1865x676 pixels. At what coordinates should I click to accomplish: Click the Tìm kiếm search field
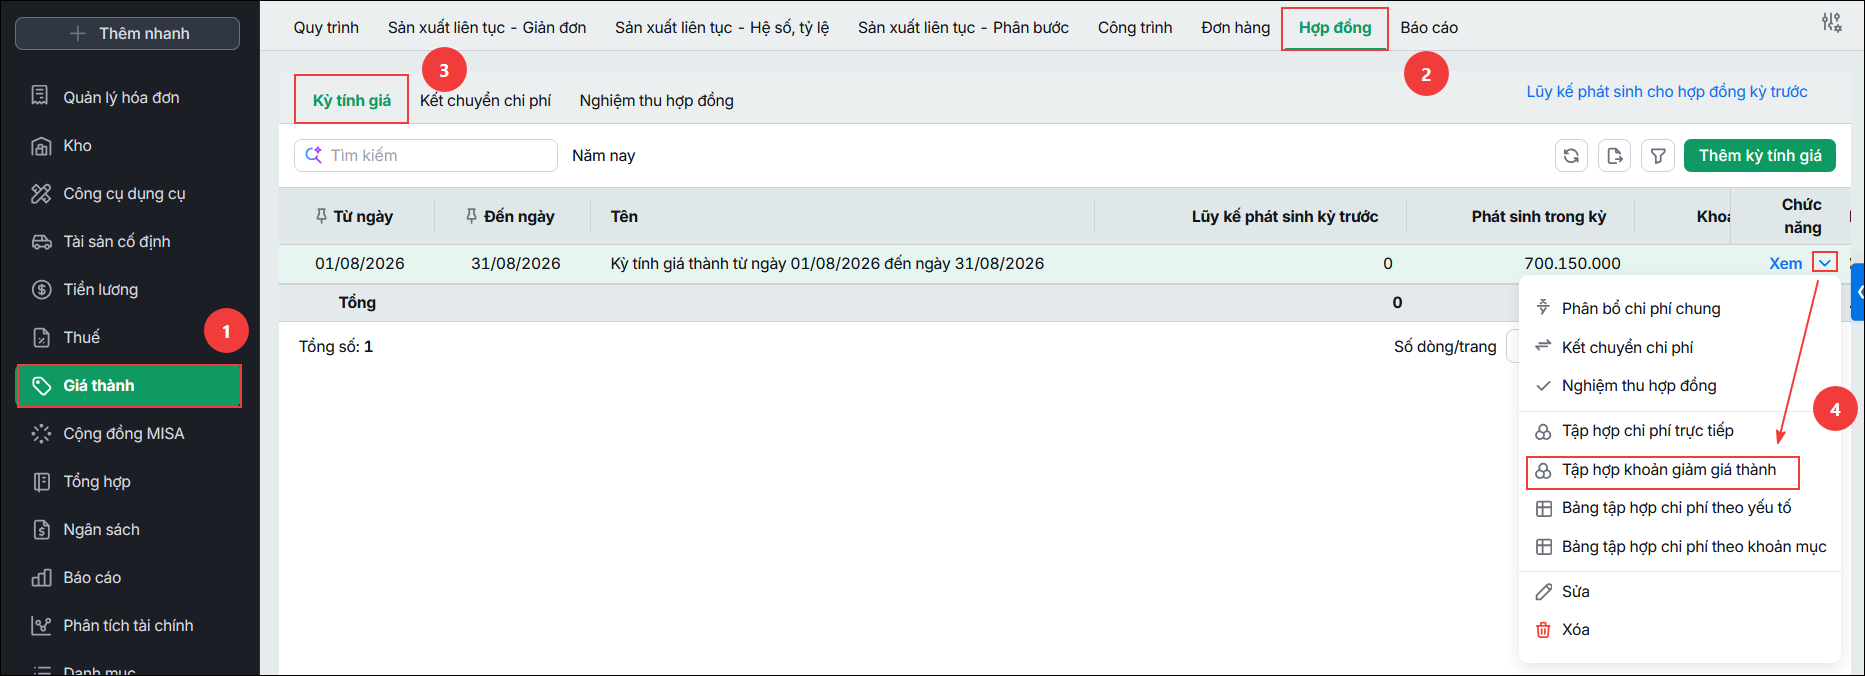tap(426, 156)
